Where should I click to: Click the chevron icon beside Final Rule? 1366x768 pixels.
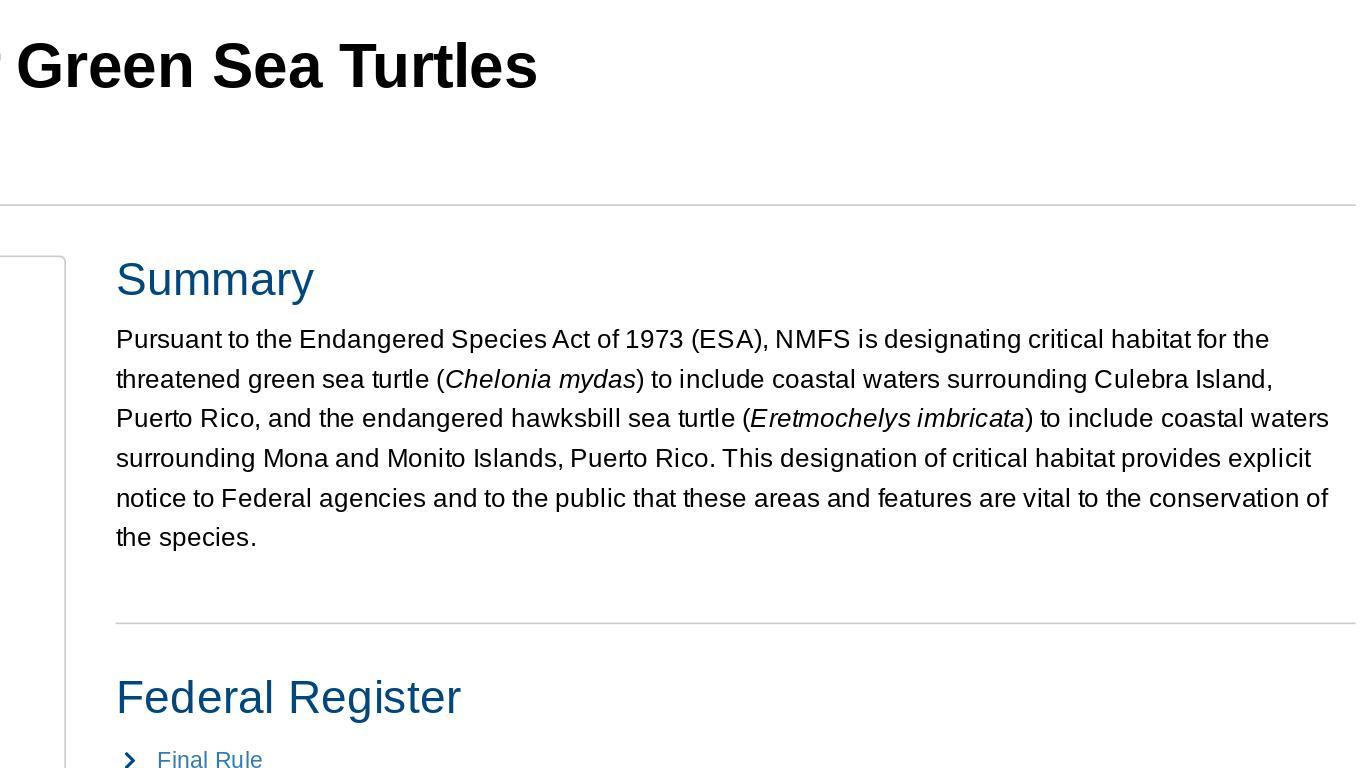click(130, 761)
